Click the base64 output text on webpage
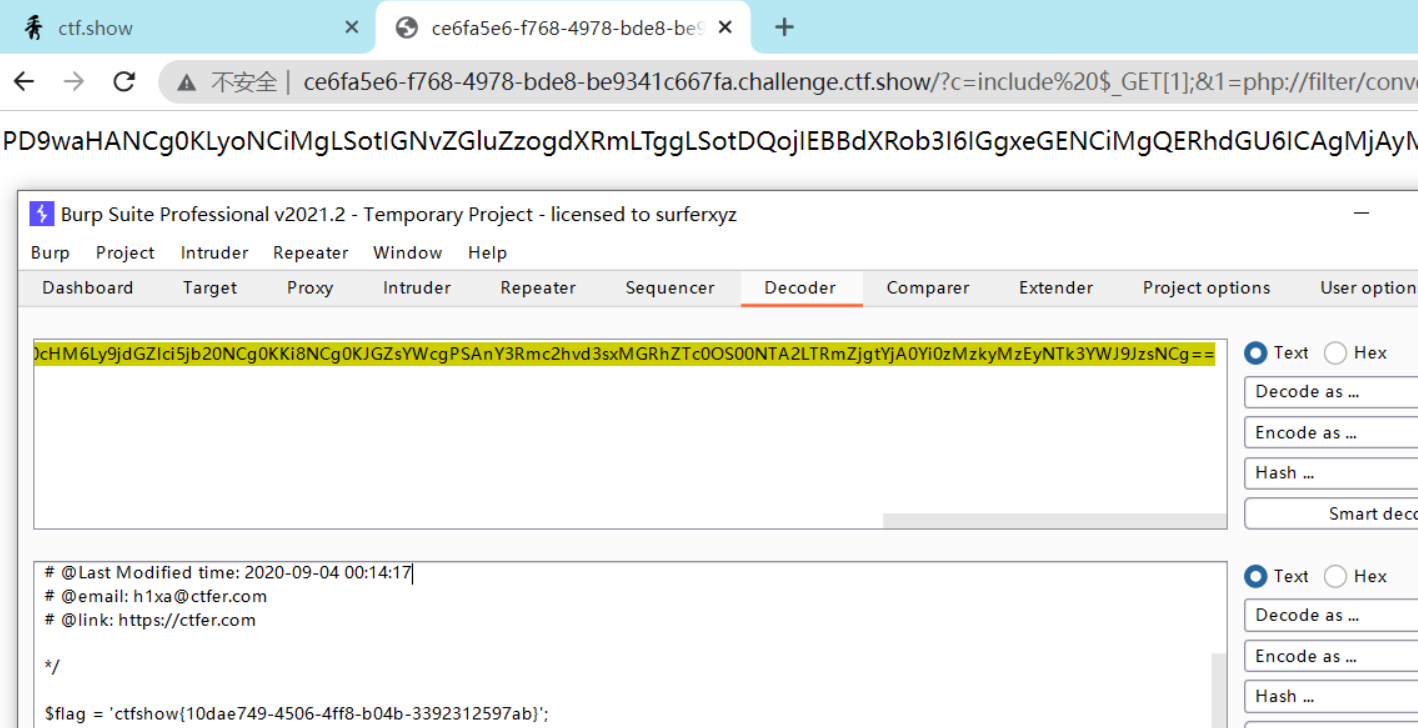 click(x=710, y=142)
